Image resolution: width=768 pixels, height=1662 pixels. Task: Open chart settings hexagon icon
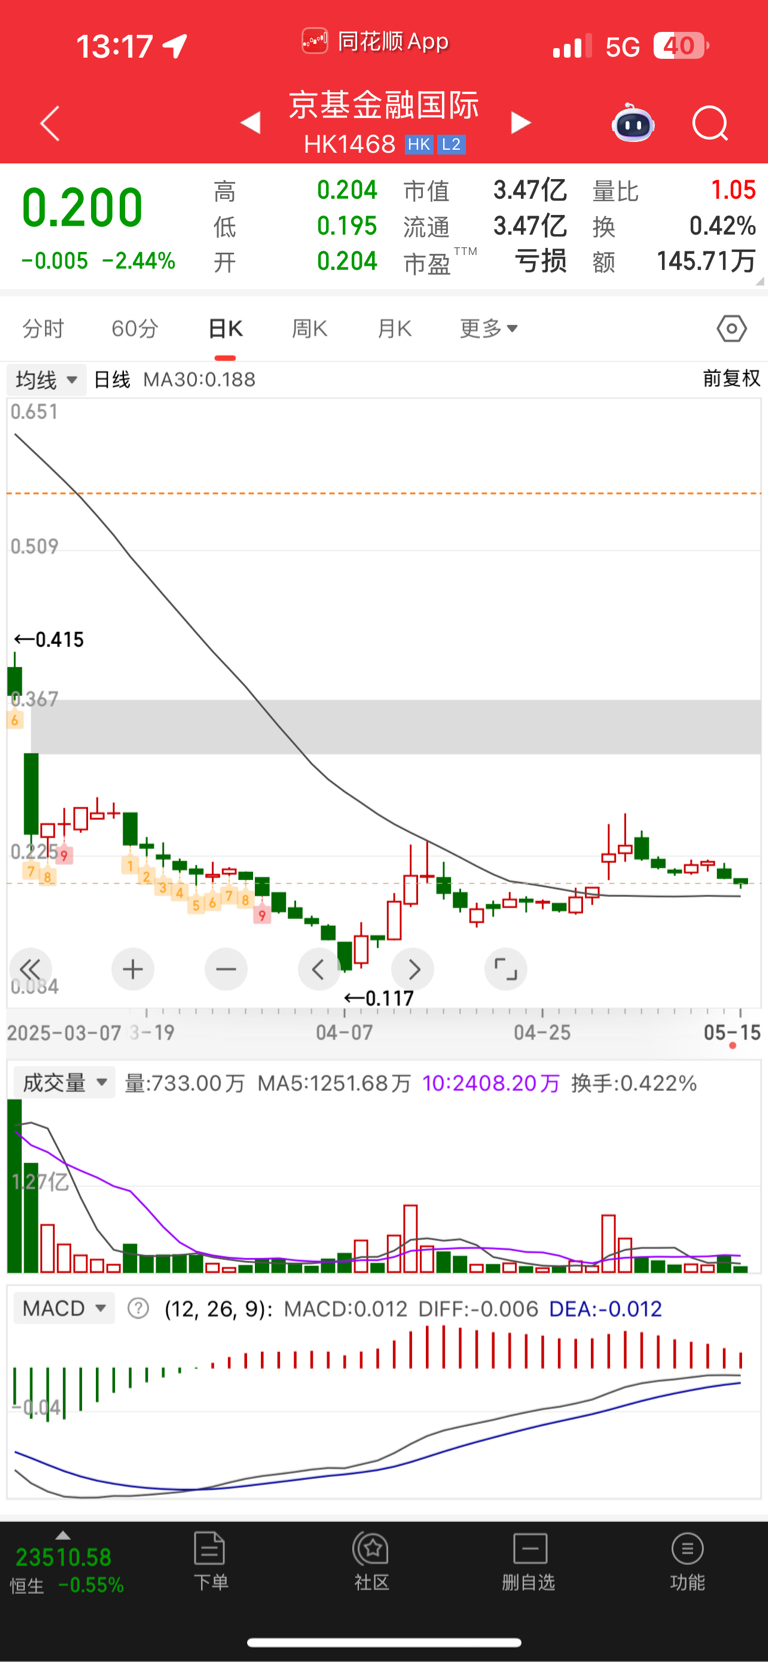click(731, 328)
